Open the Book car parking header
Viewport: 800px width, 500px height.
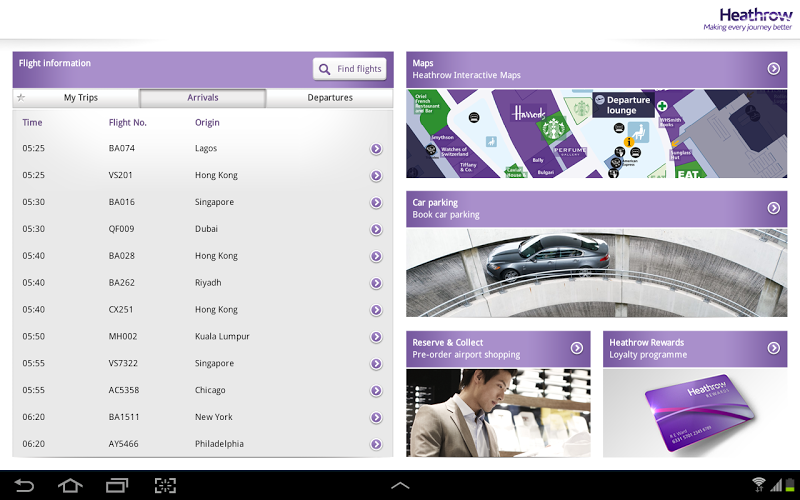coord(596,209)
